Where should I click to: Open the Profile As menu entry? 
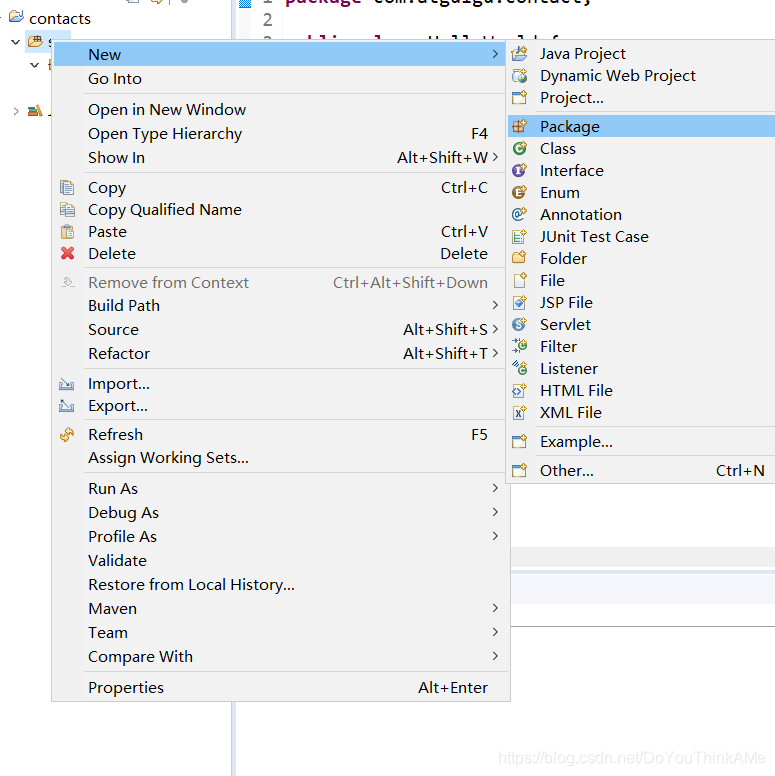pos(281,536)
